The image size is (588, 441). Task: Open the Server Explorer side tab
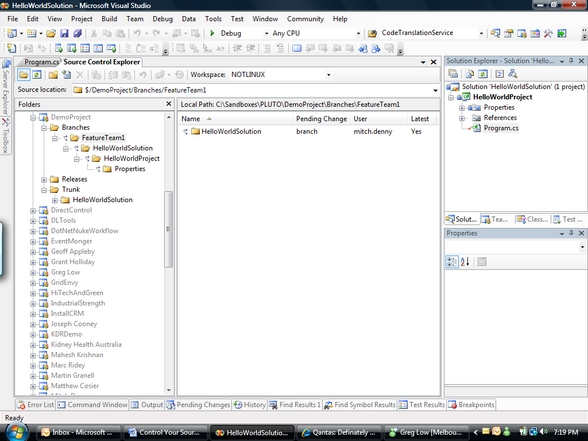coord(6,86)
